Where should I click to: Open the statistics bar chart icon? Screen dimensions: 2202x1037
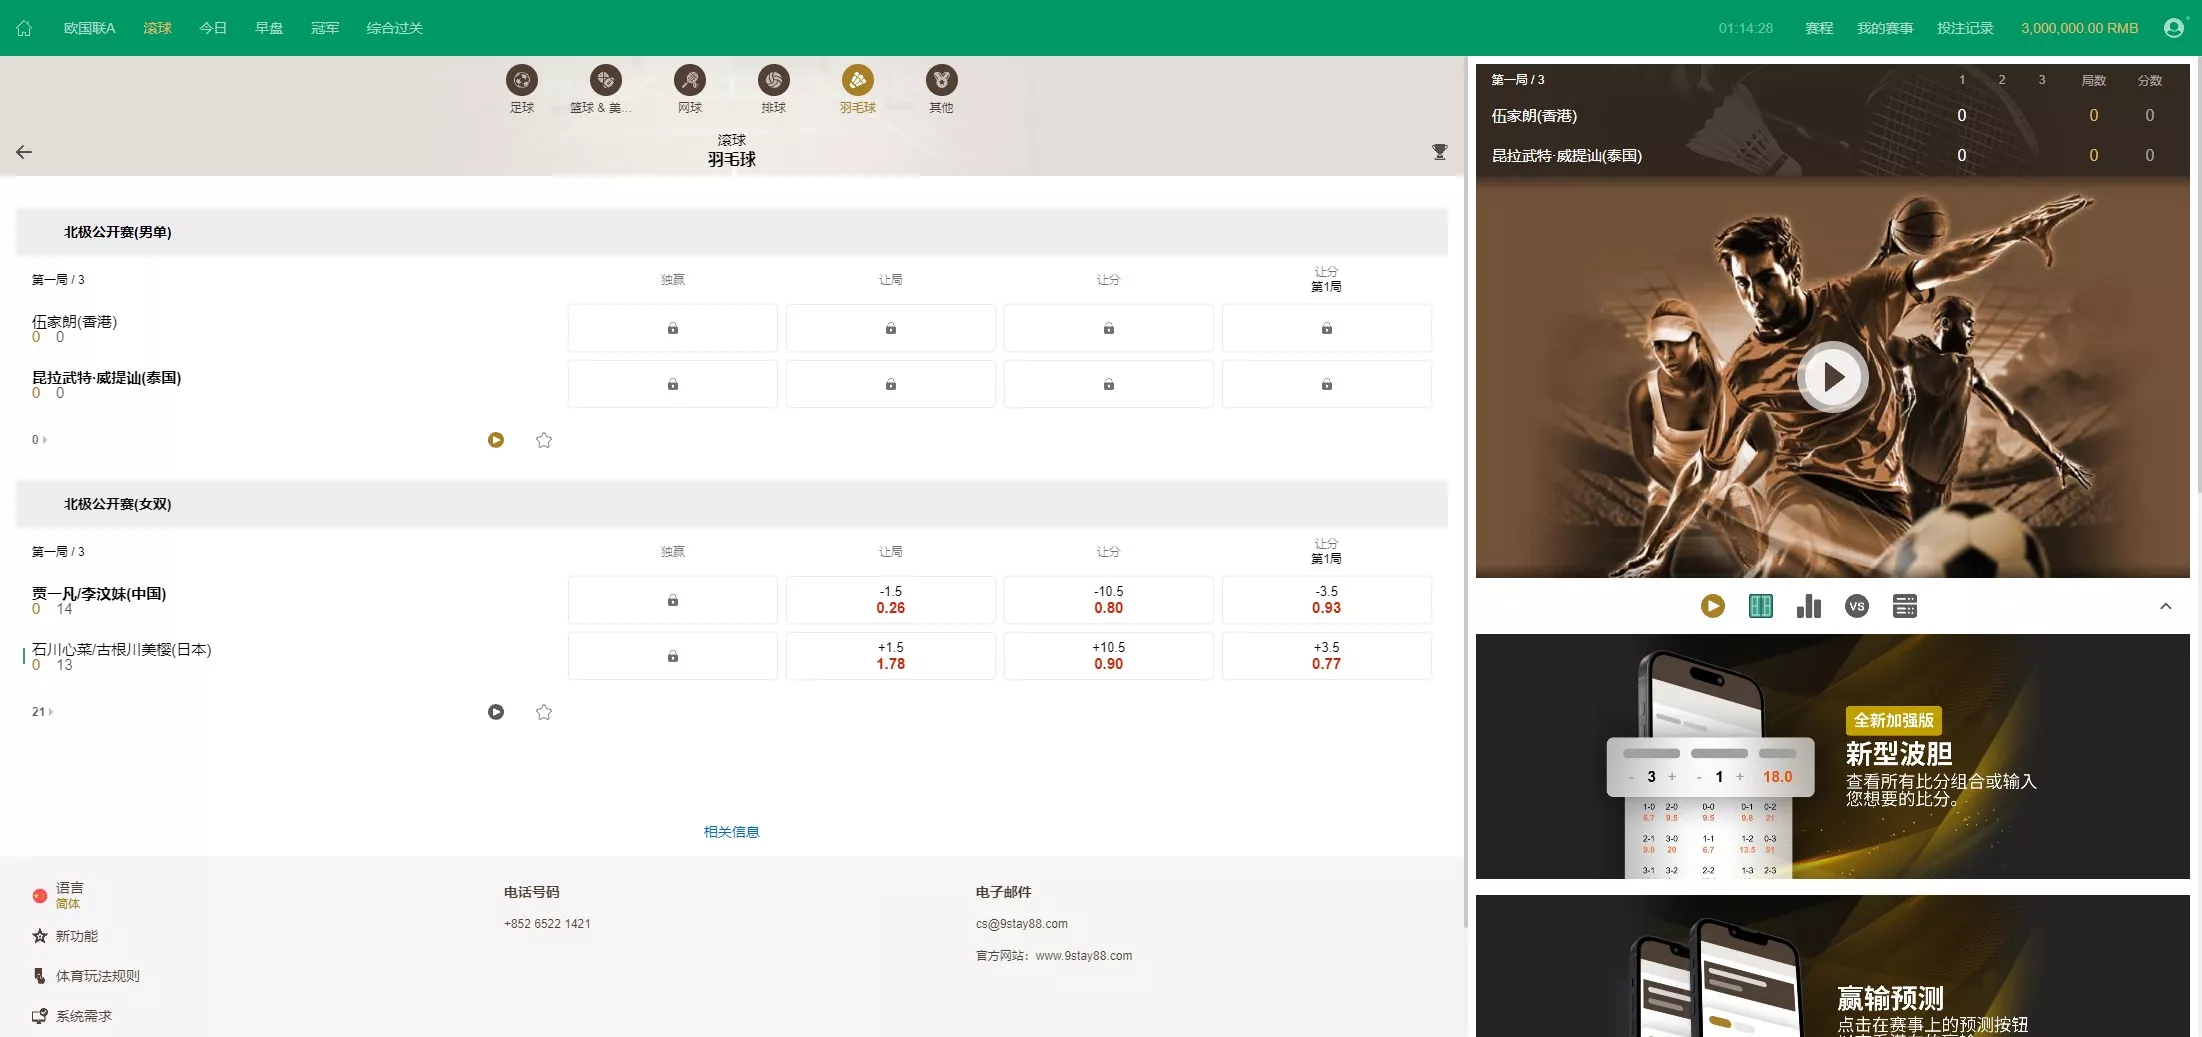click(x=1808, y=606)
